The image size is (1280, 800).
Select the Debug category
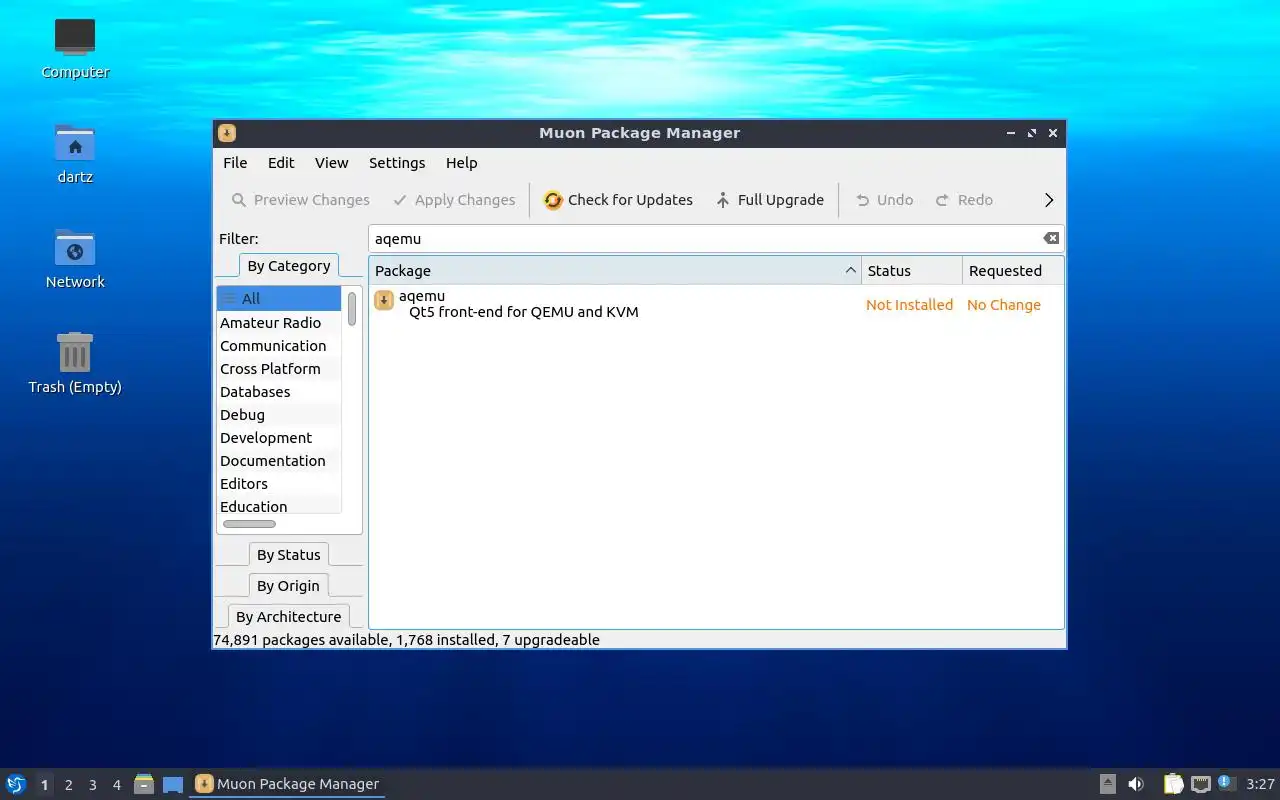pyautogui.click(x=279, y=415)
